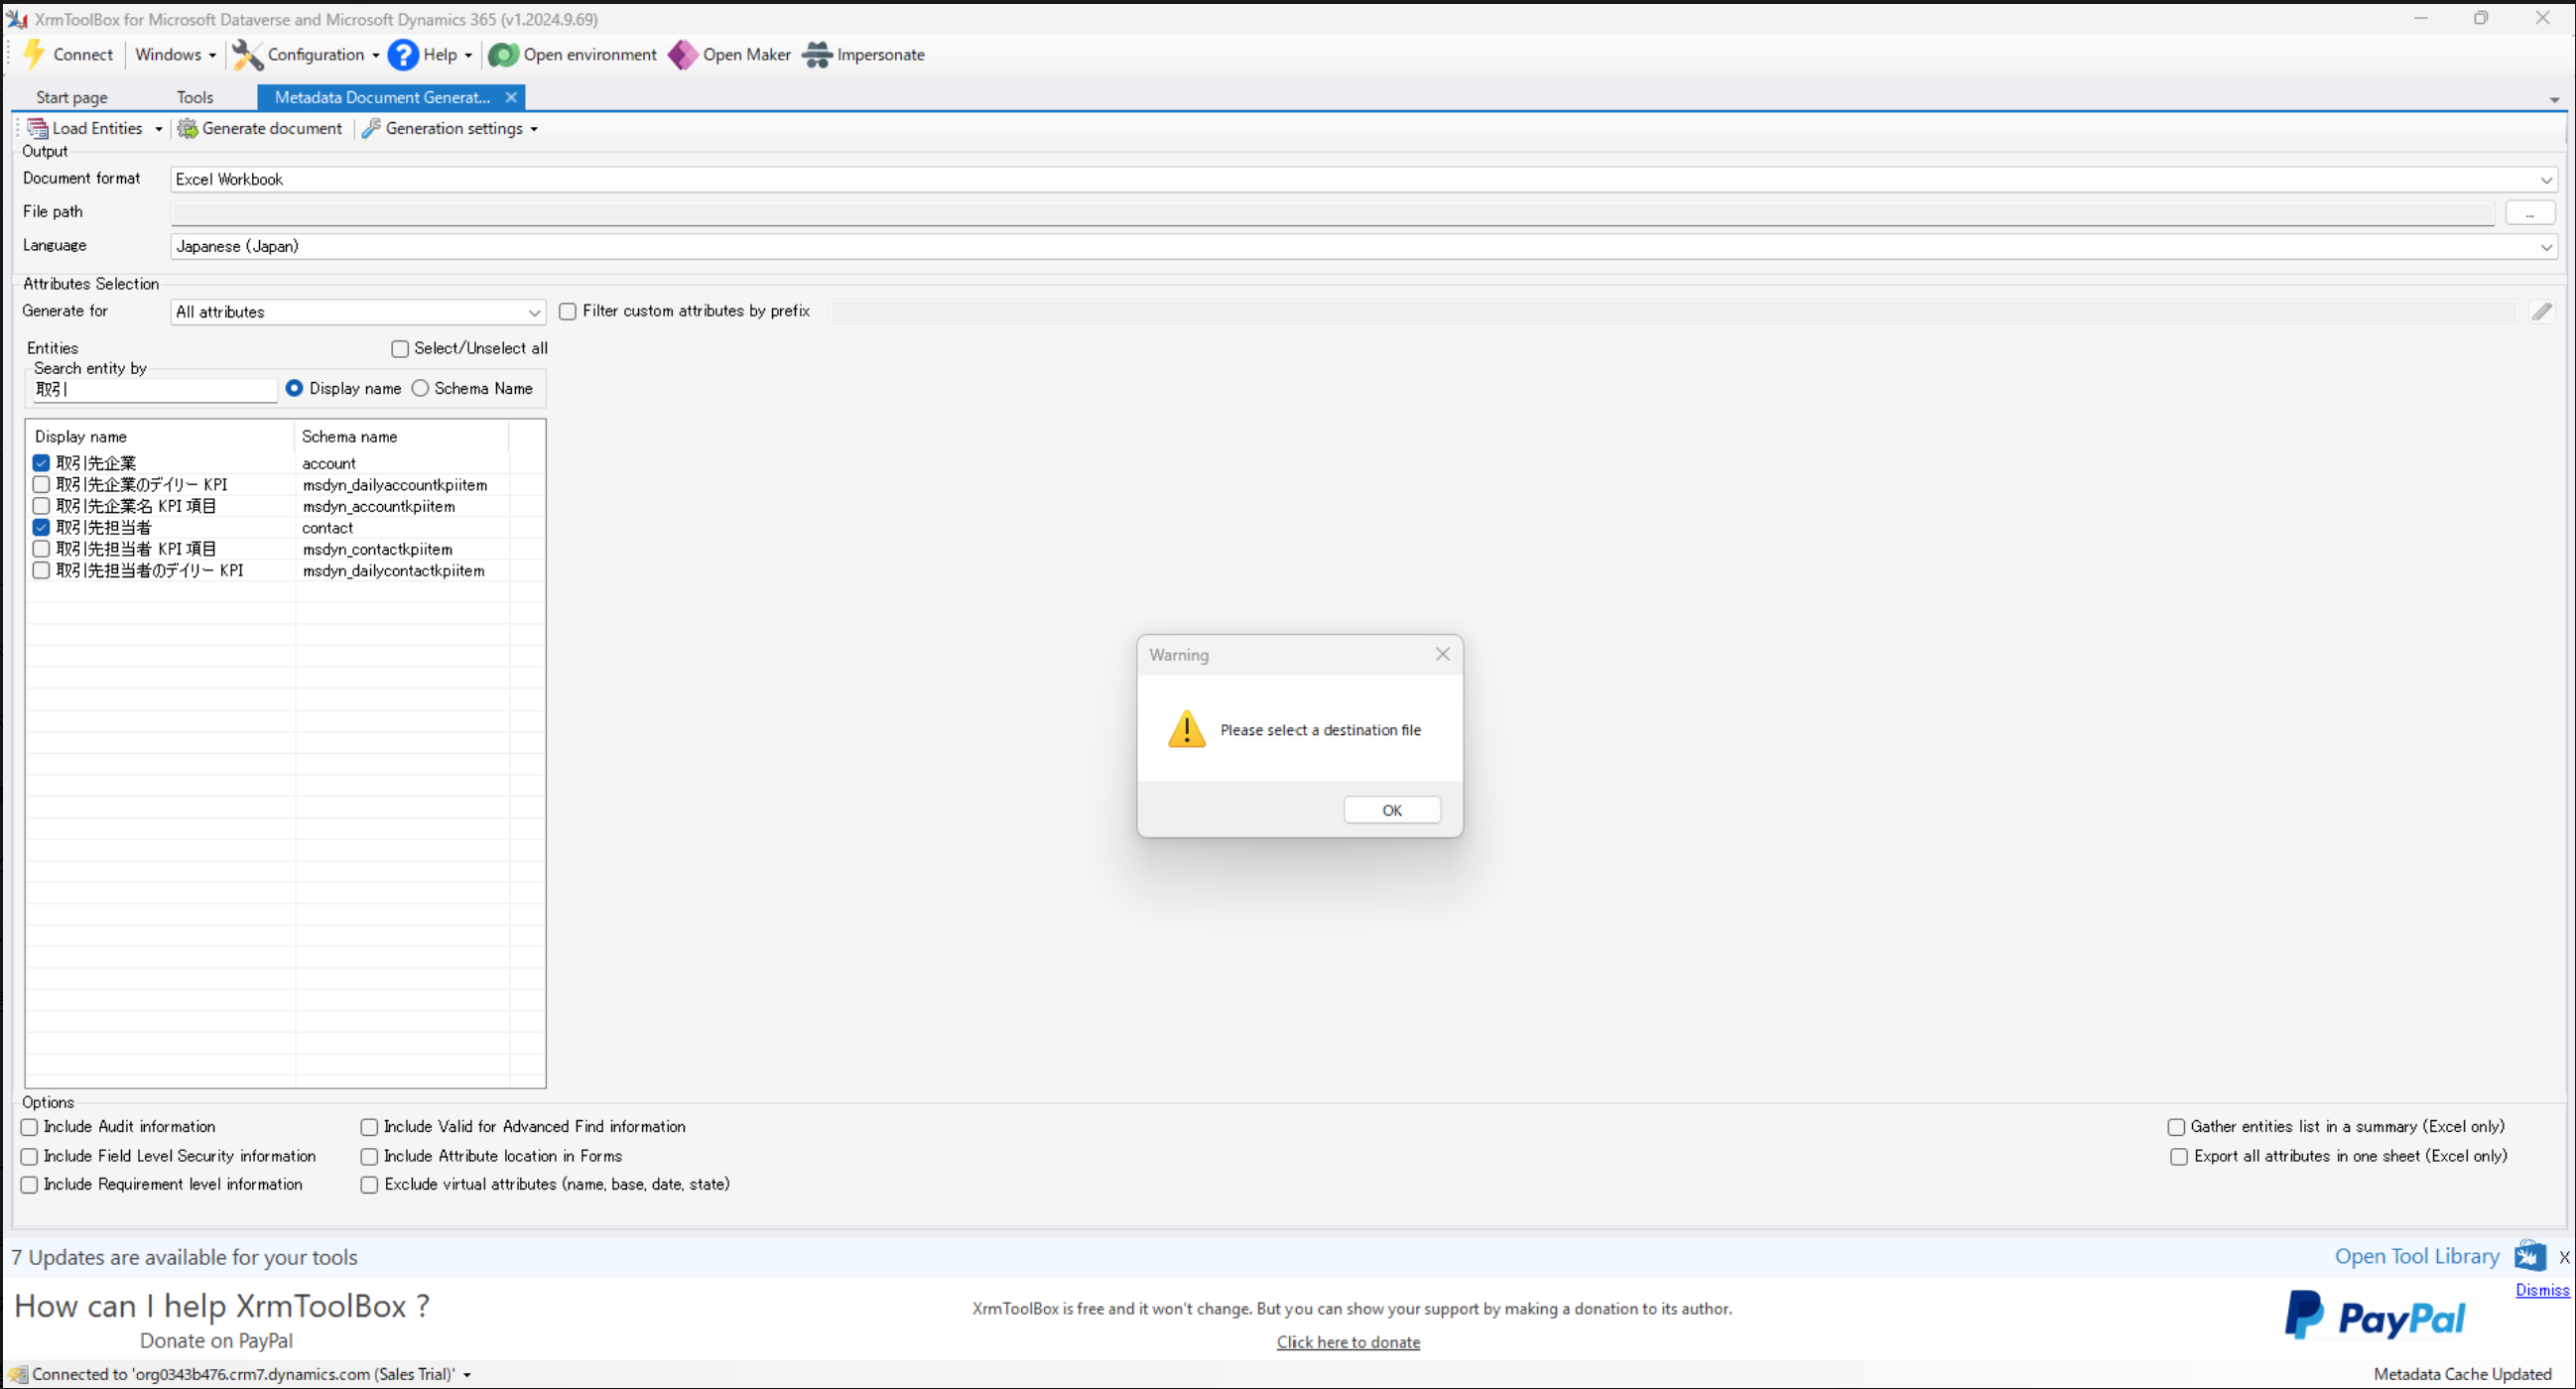
Task: Enable Include Valid for Advanced Find information
Action: click(x=369, y=1127)
